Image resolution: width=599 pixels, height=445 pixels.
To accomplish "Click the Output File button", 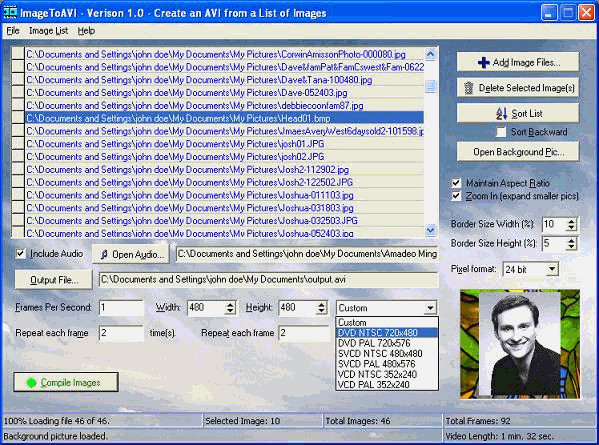I will pos(53,280).
